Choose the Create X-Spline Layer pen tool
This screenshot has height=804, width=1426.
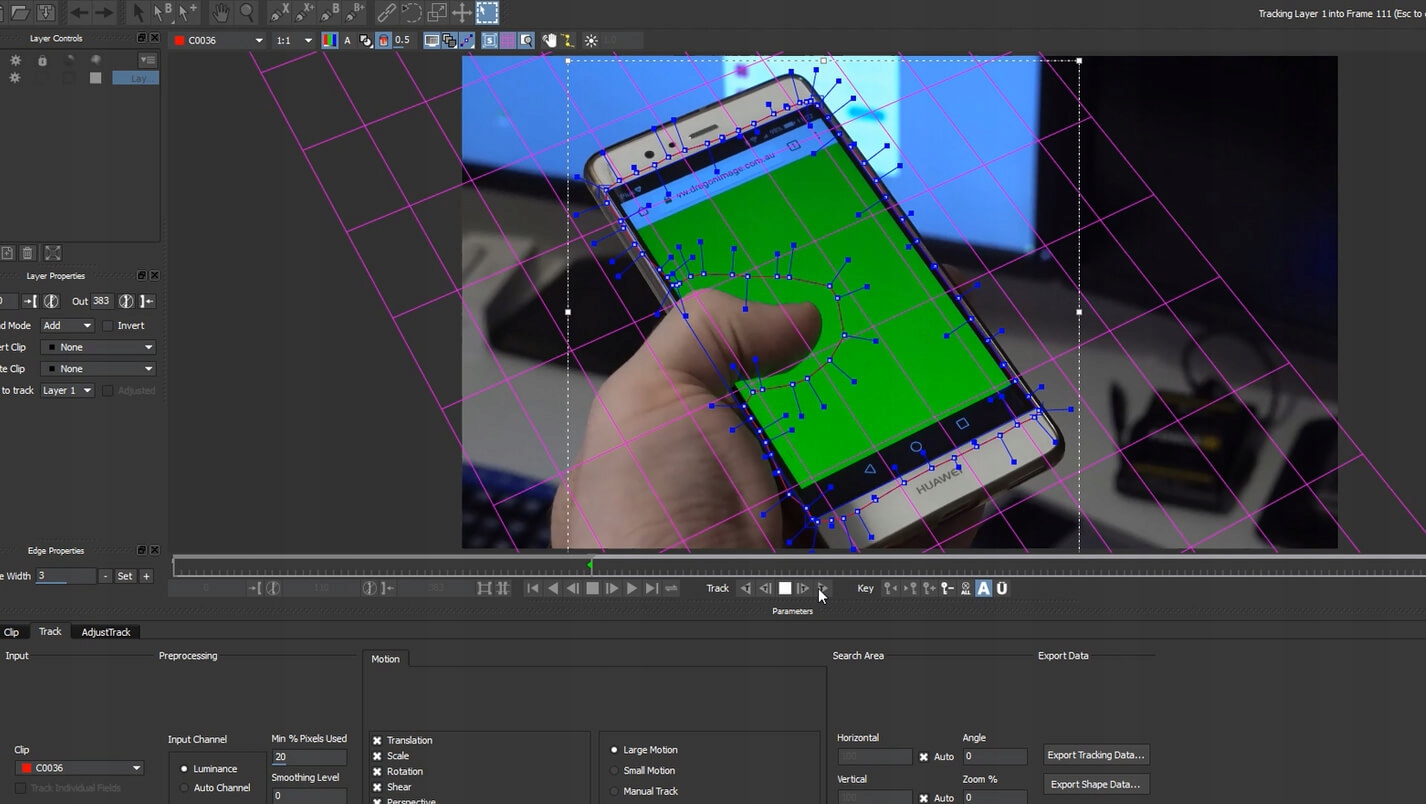(x=280, y=13)
